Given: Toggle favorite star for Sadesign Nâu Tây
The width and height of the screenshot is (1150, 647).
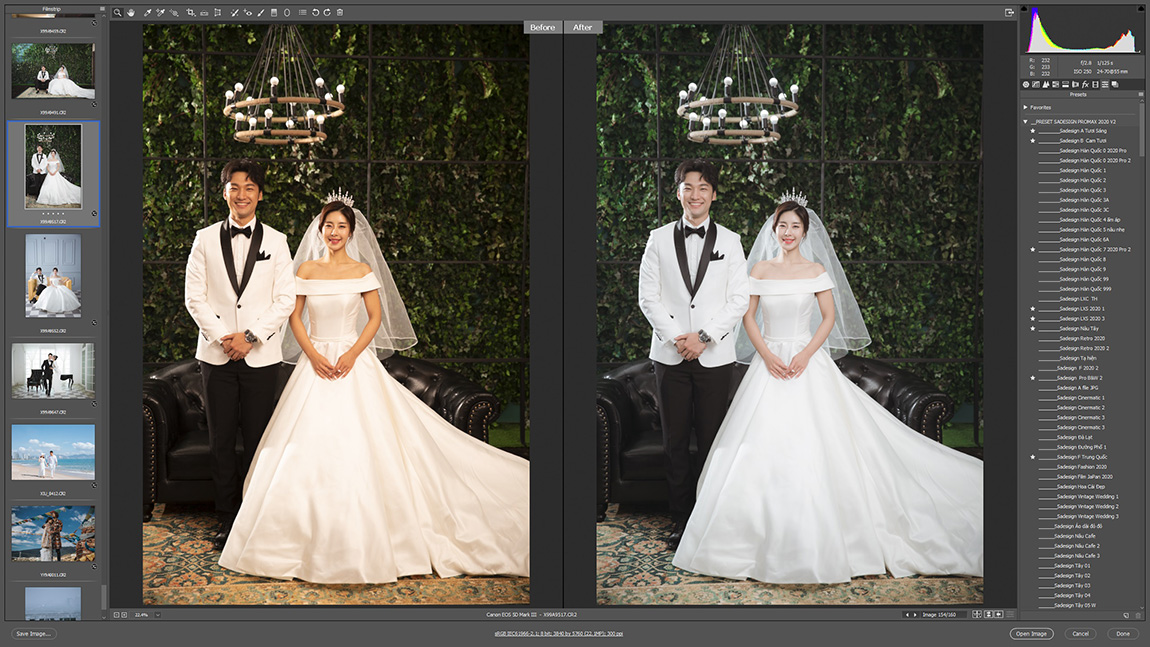Looking at the screenshot, I should click(x=1033, y=329).
